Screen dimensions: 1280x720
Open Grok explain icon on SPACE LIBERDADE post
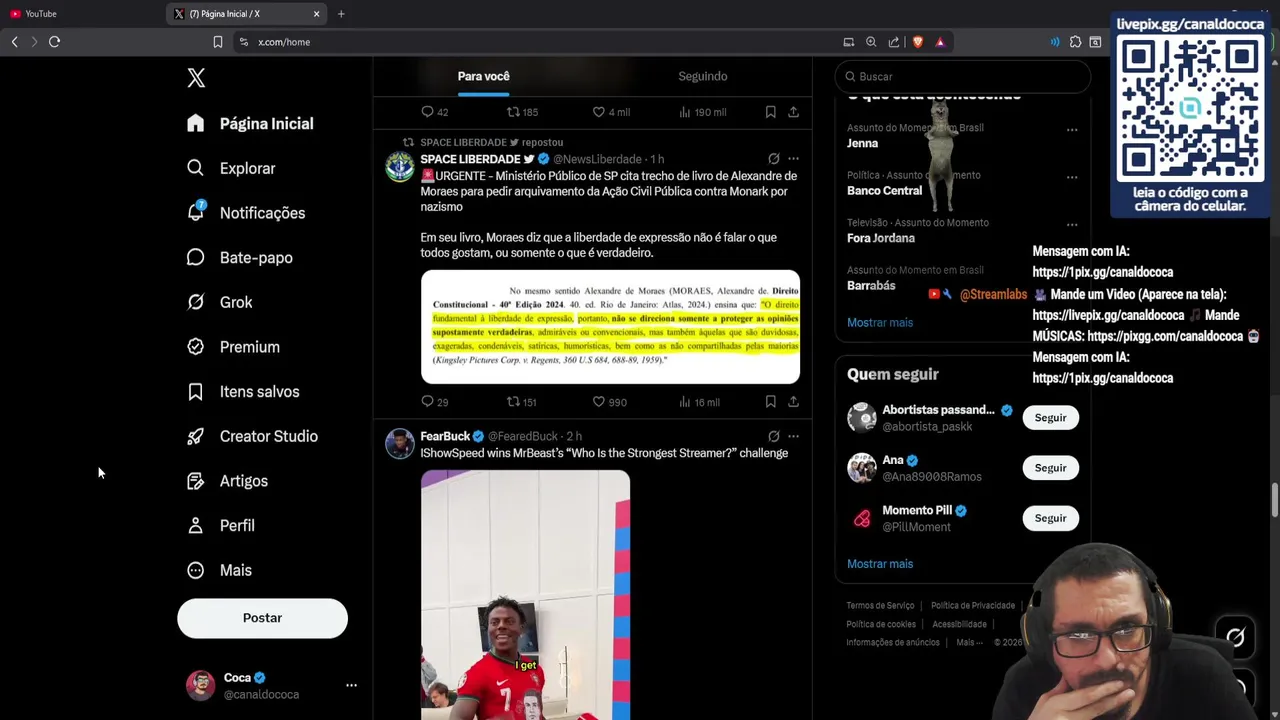pos(773,159)
